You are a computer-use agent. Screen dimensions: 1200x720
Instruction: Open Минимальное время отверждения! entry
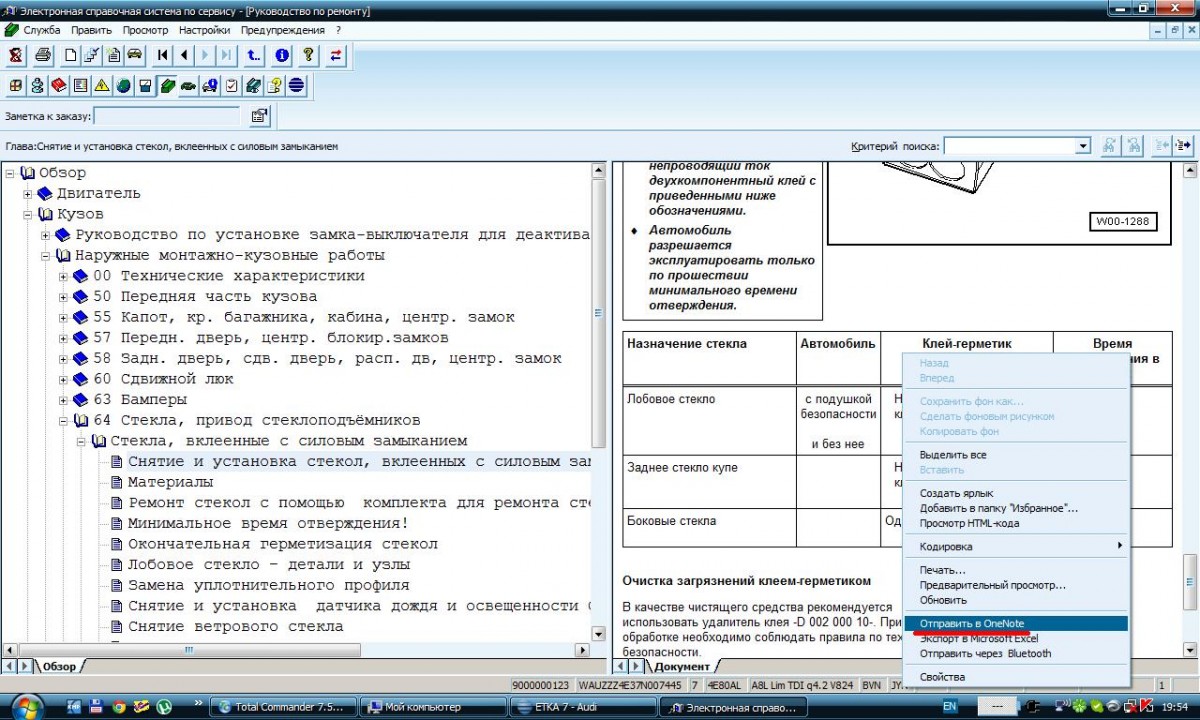[268, 523]
